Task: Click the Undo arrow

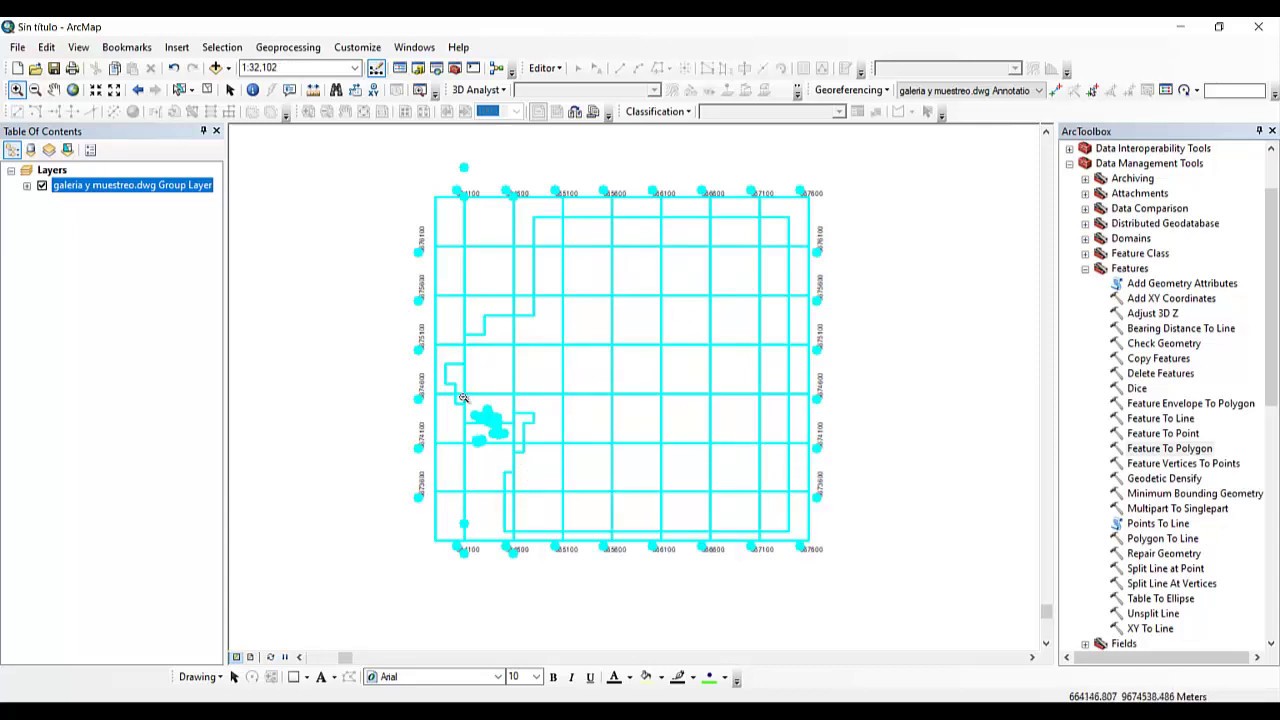Action: (x=173, y=68)
